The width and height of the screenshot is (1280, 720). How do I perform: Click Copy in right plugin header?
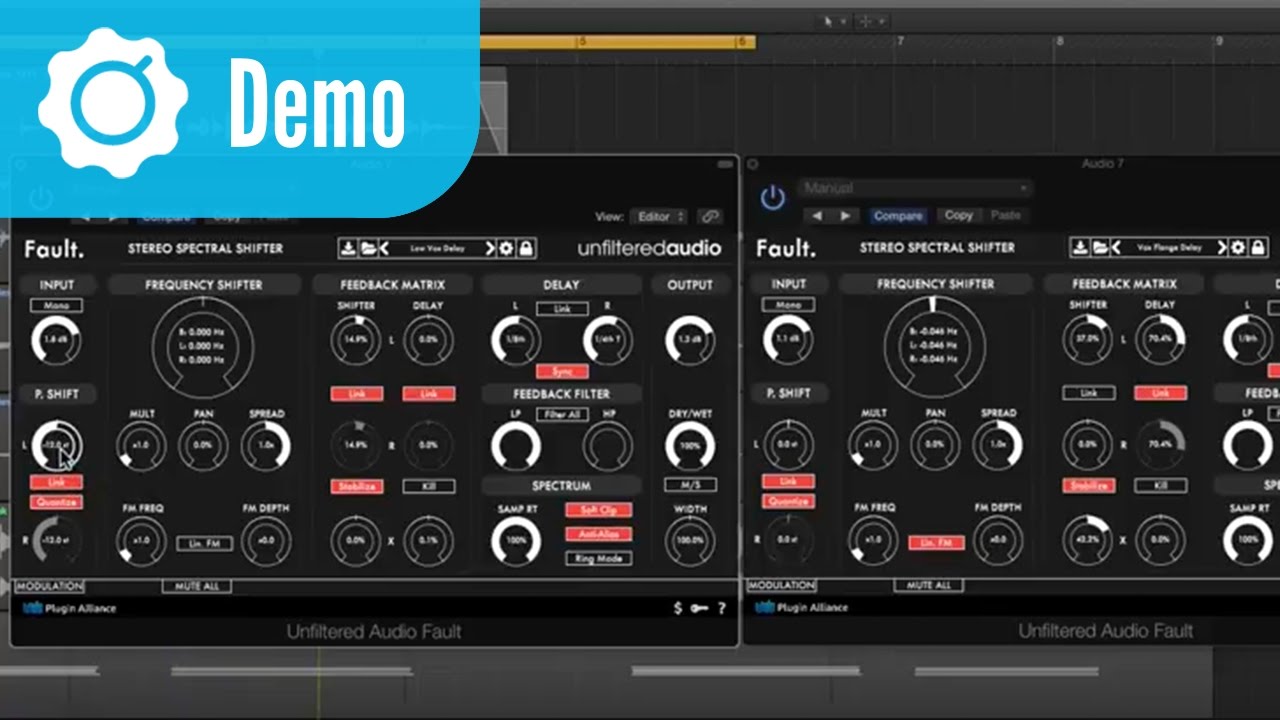[x=959, y=215]
